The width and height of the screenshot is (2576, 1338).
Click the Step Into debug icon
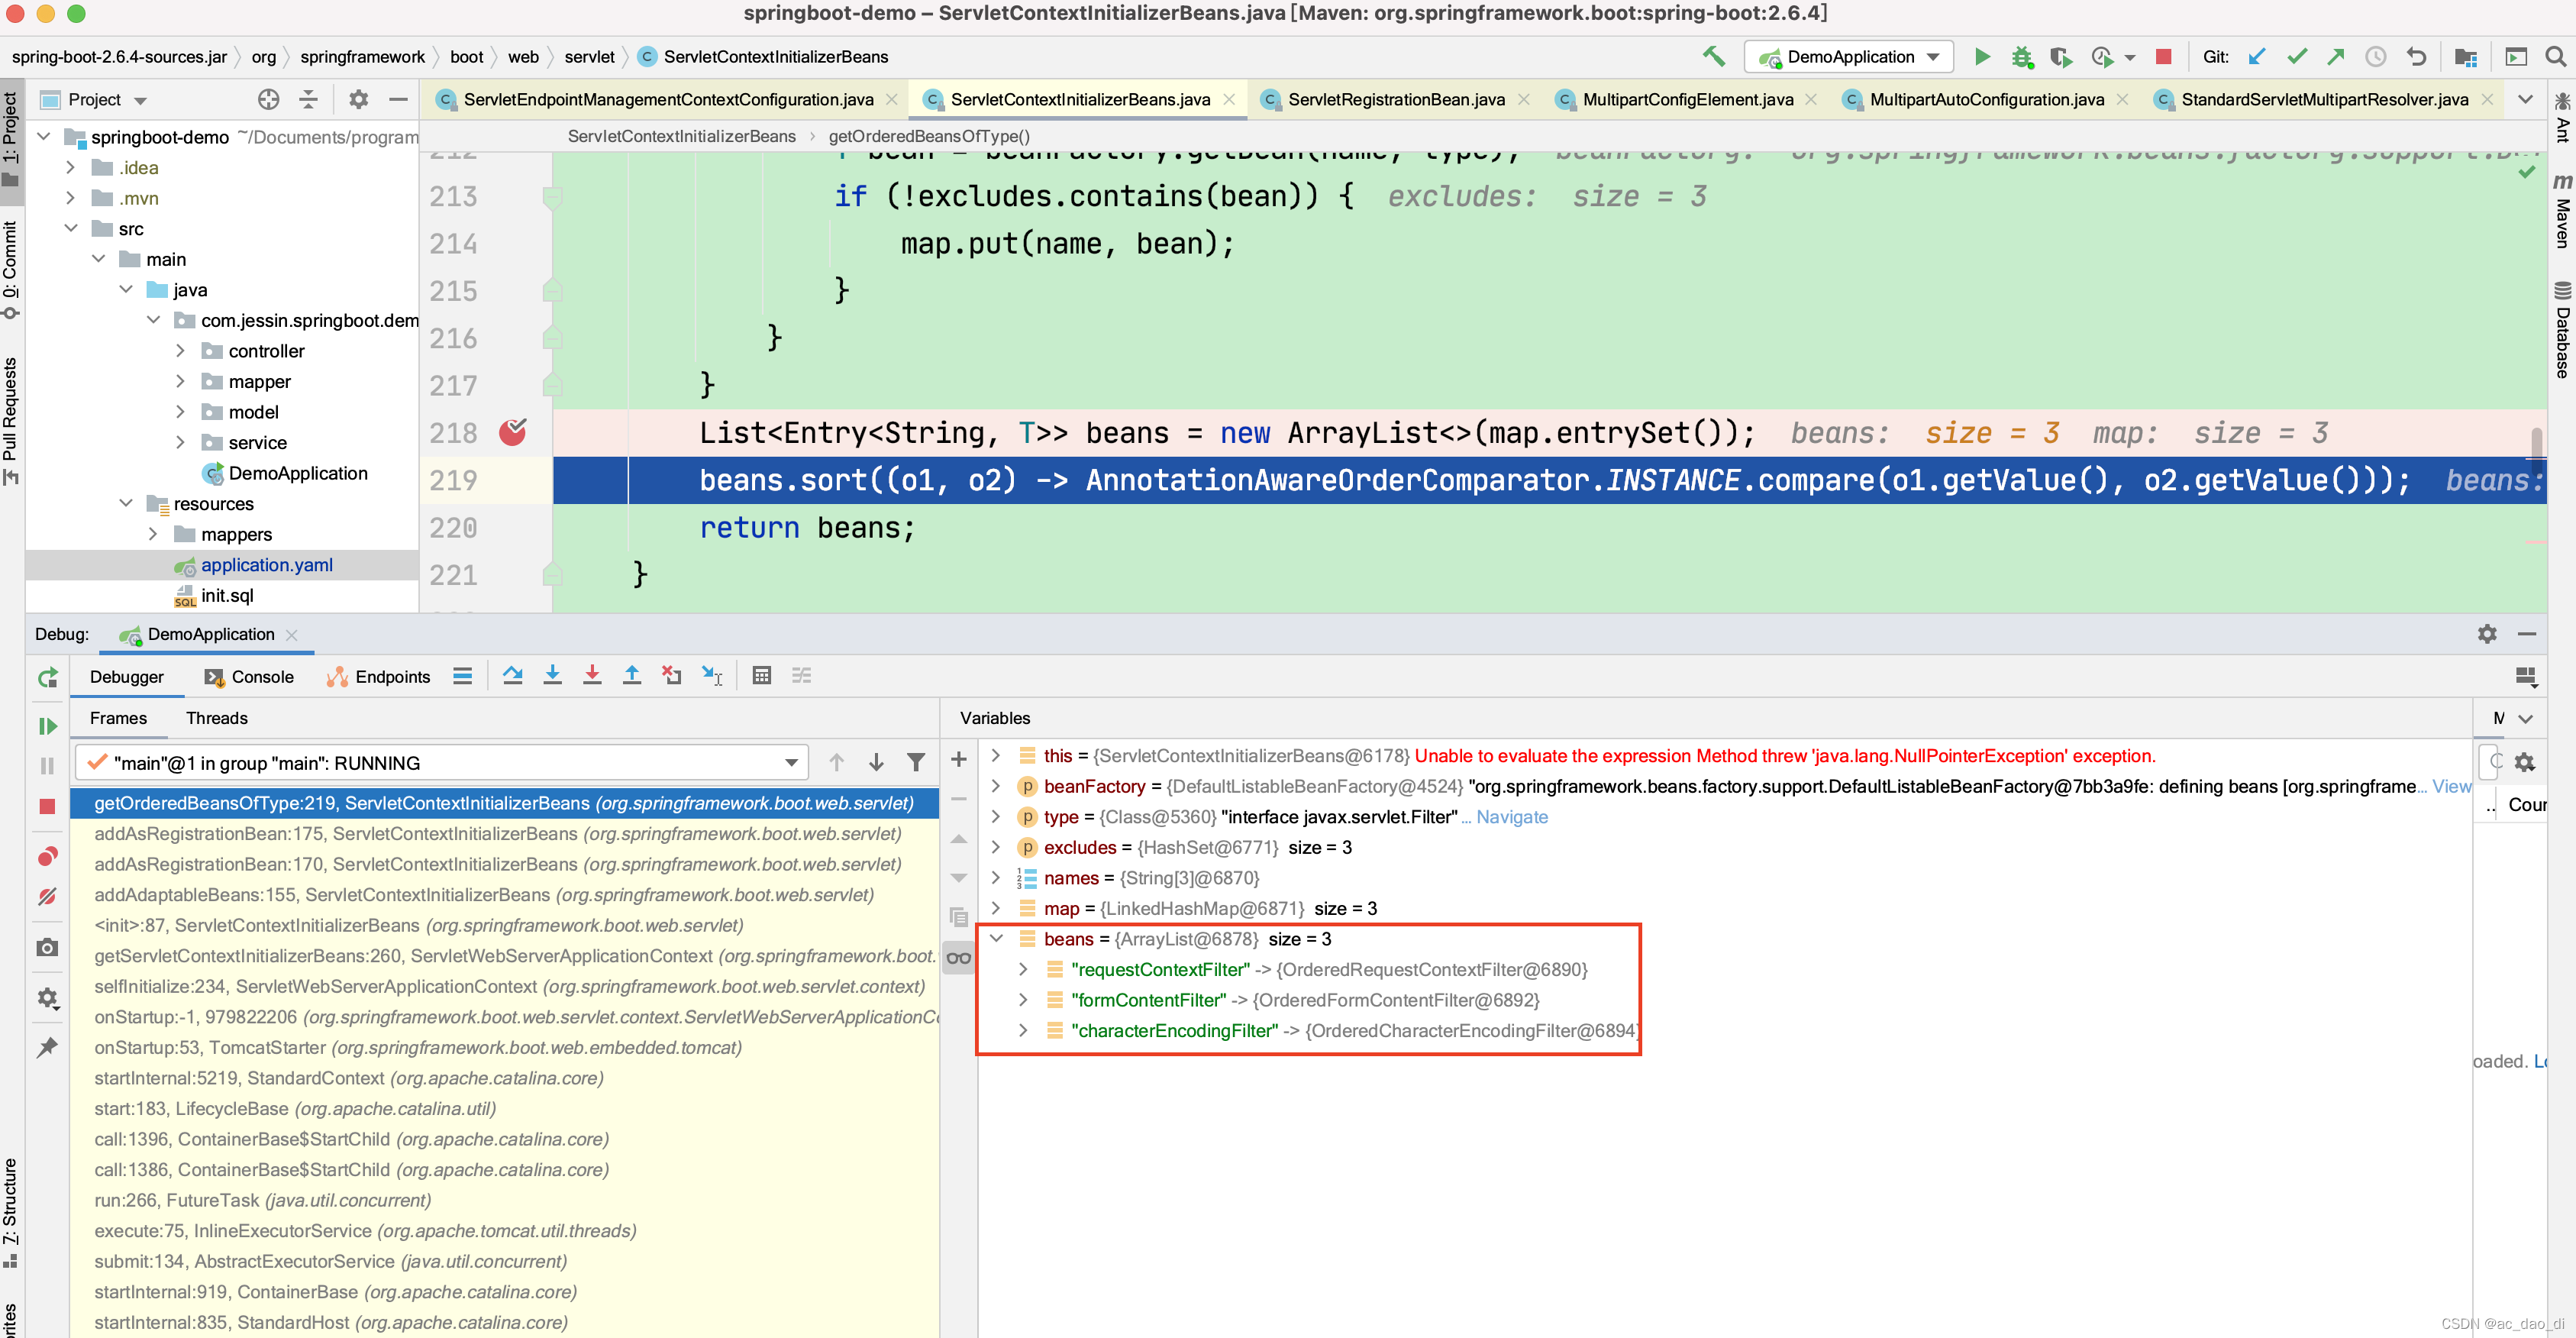click(x=552, y=676)
